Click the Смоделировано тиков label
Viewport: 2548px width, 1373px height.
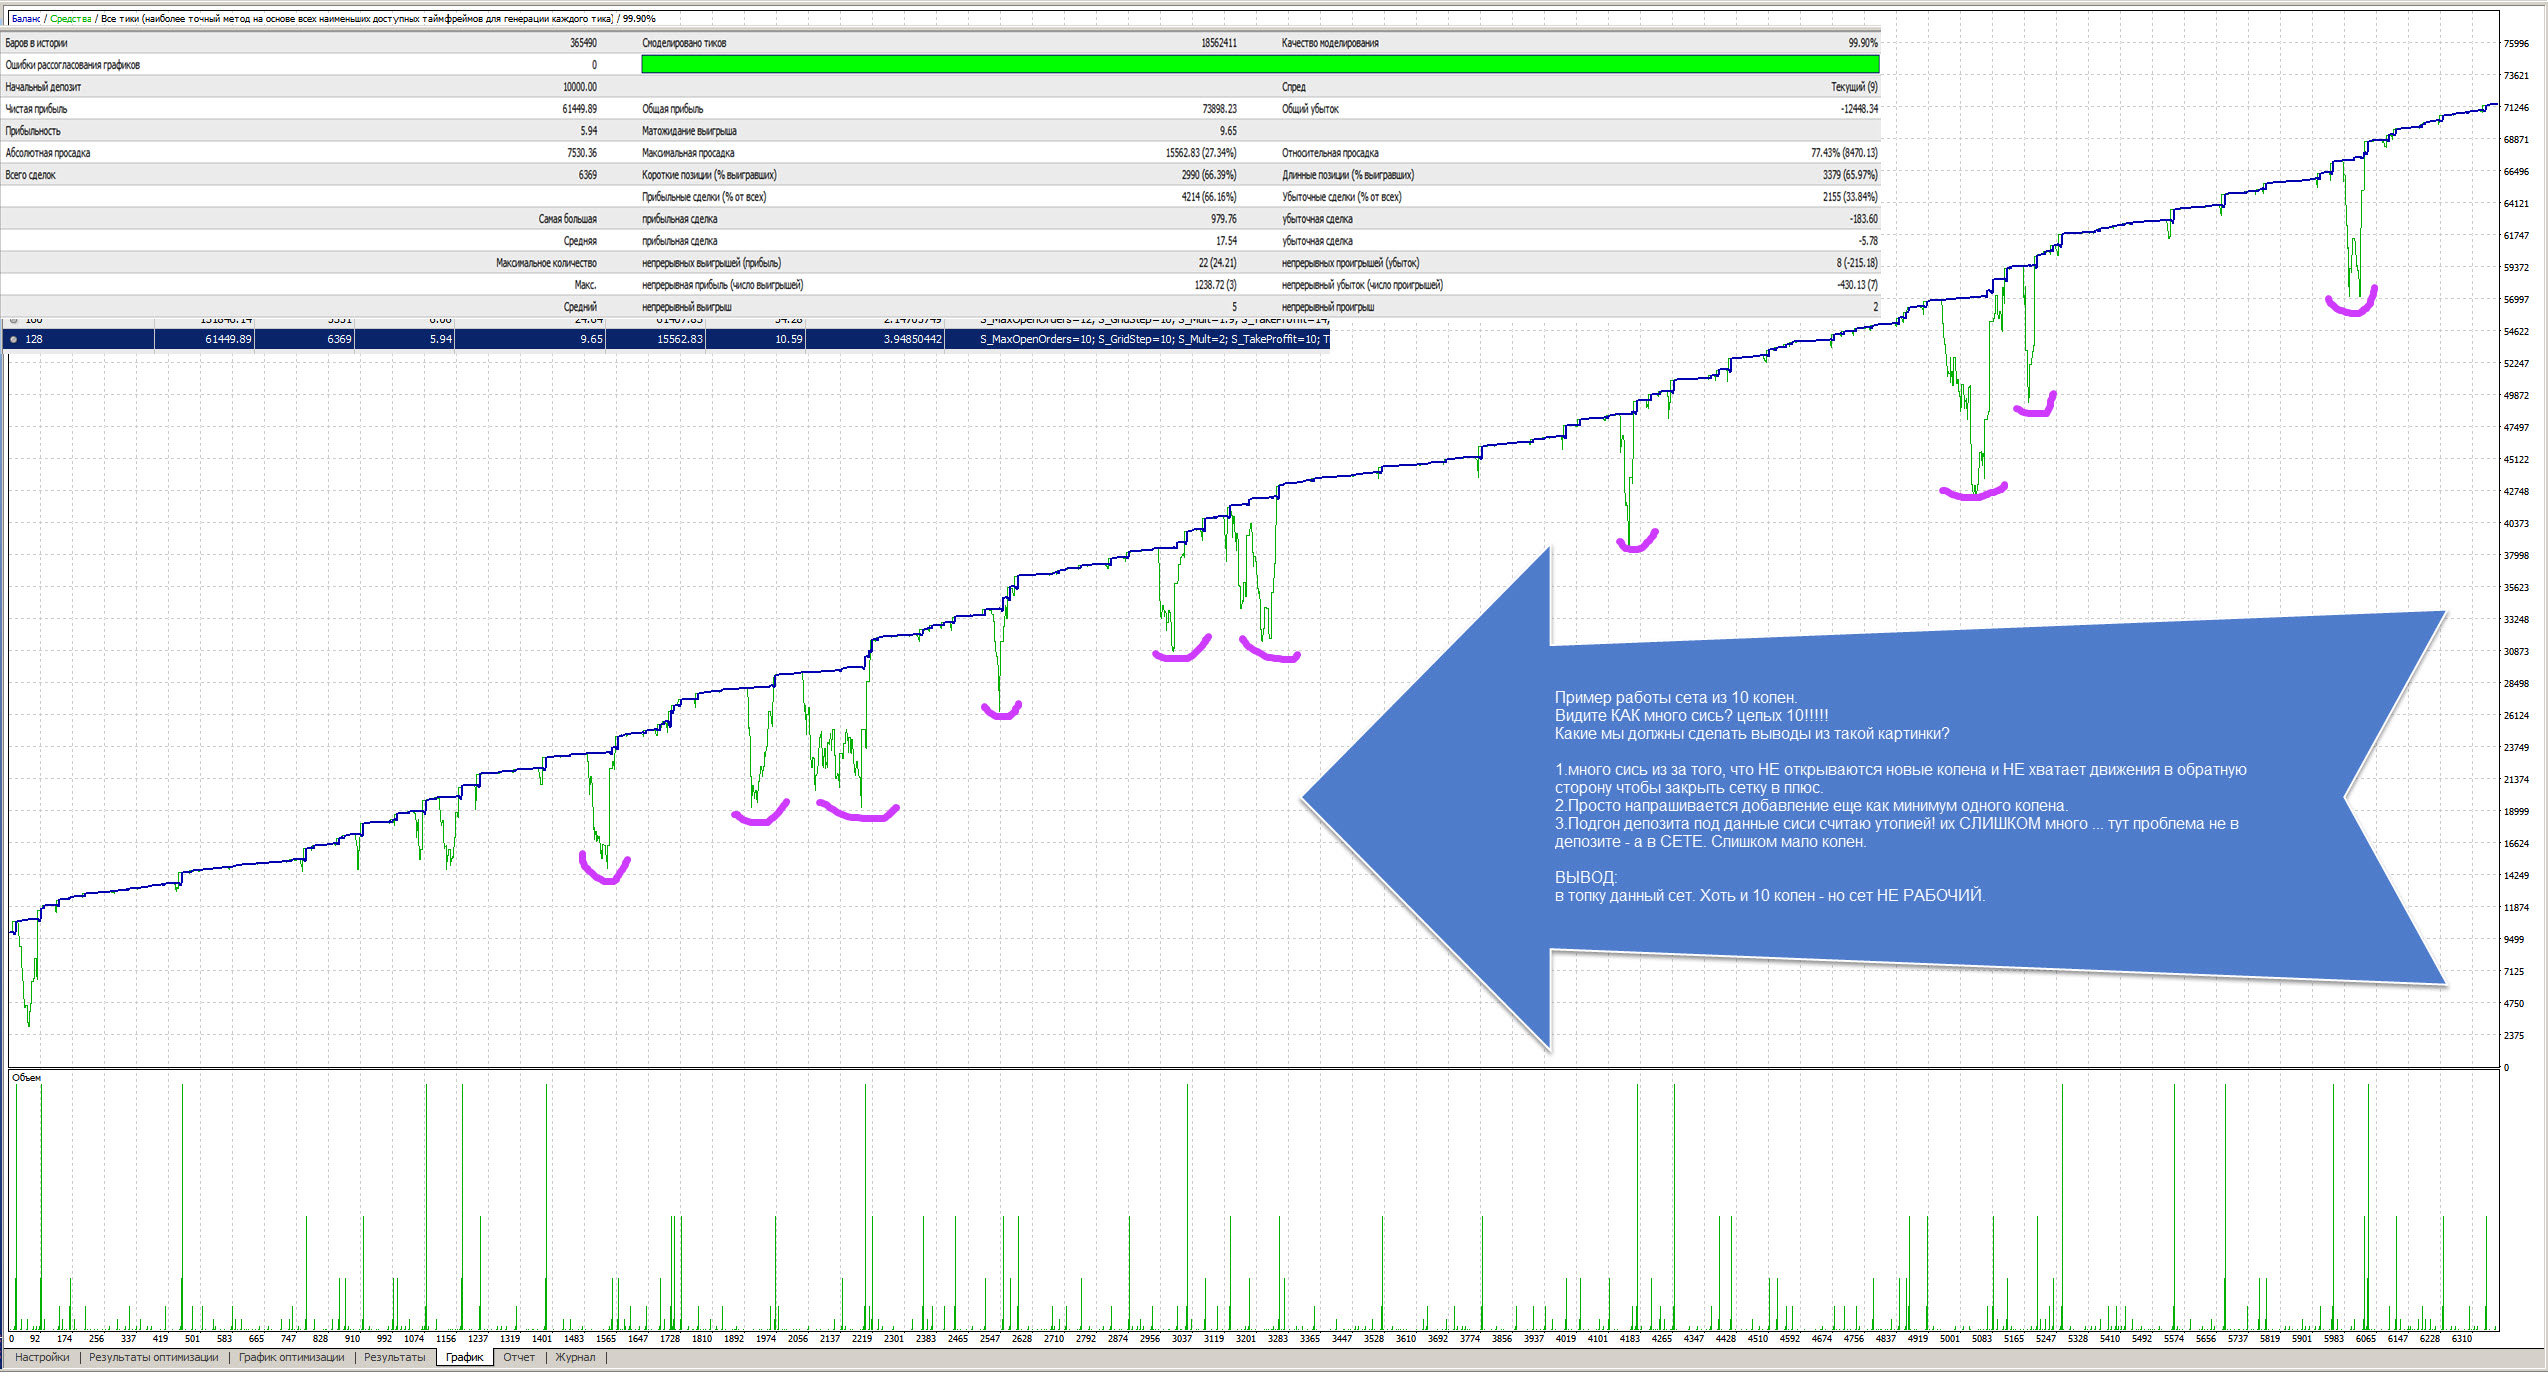[684, 43]
